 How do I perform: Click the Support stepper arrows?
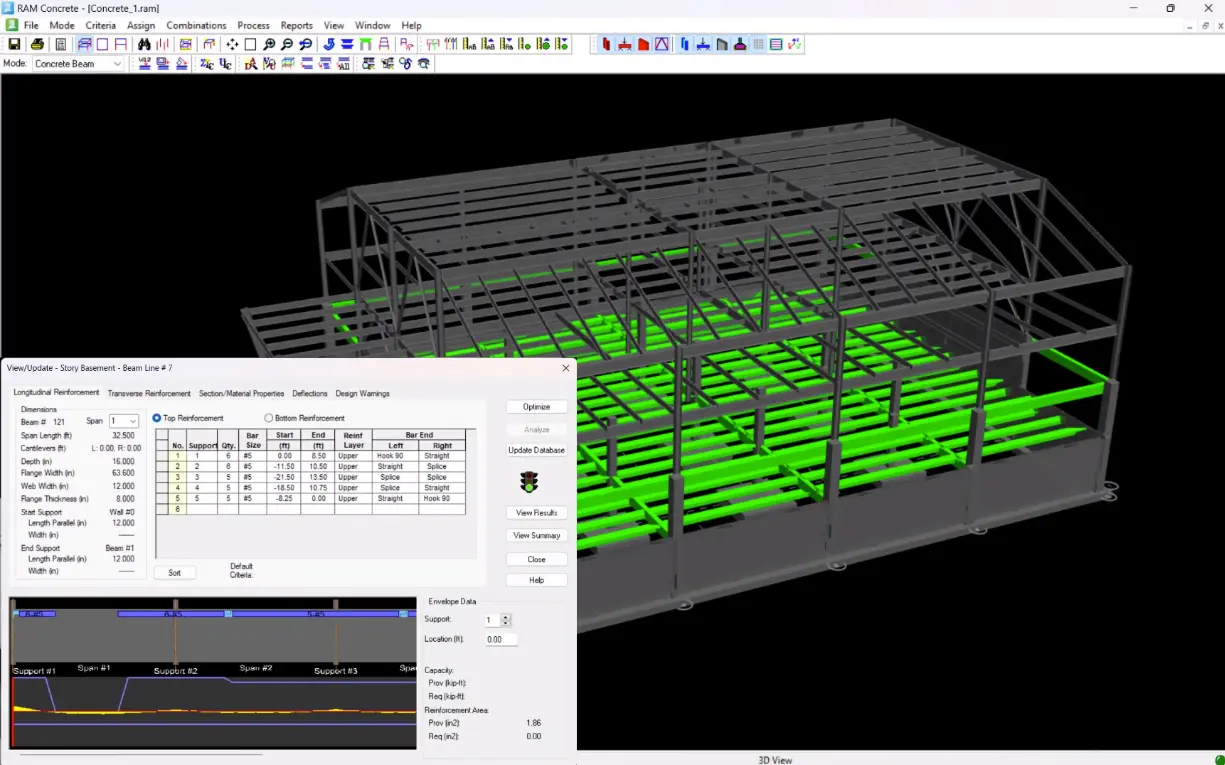tap(506, 620)
